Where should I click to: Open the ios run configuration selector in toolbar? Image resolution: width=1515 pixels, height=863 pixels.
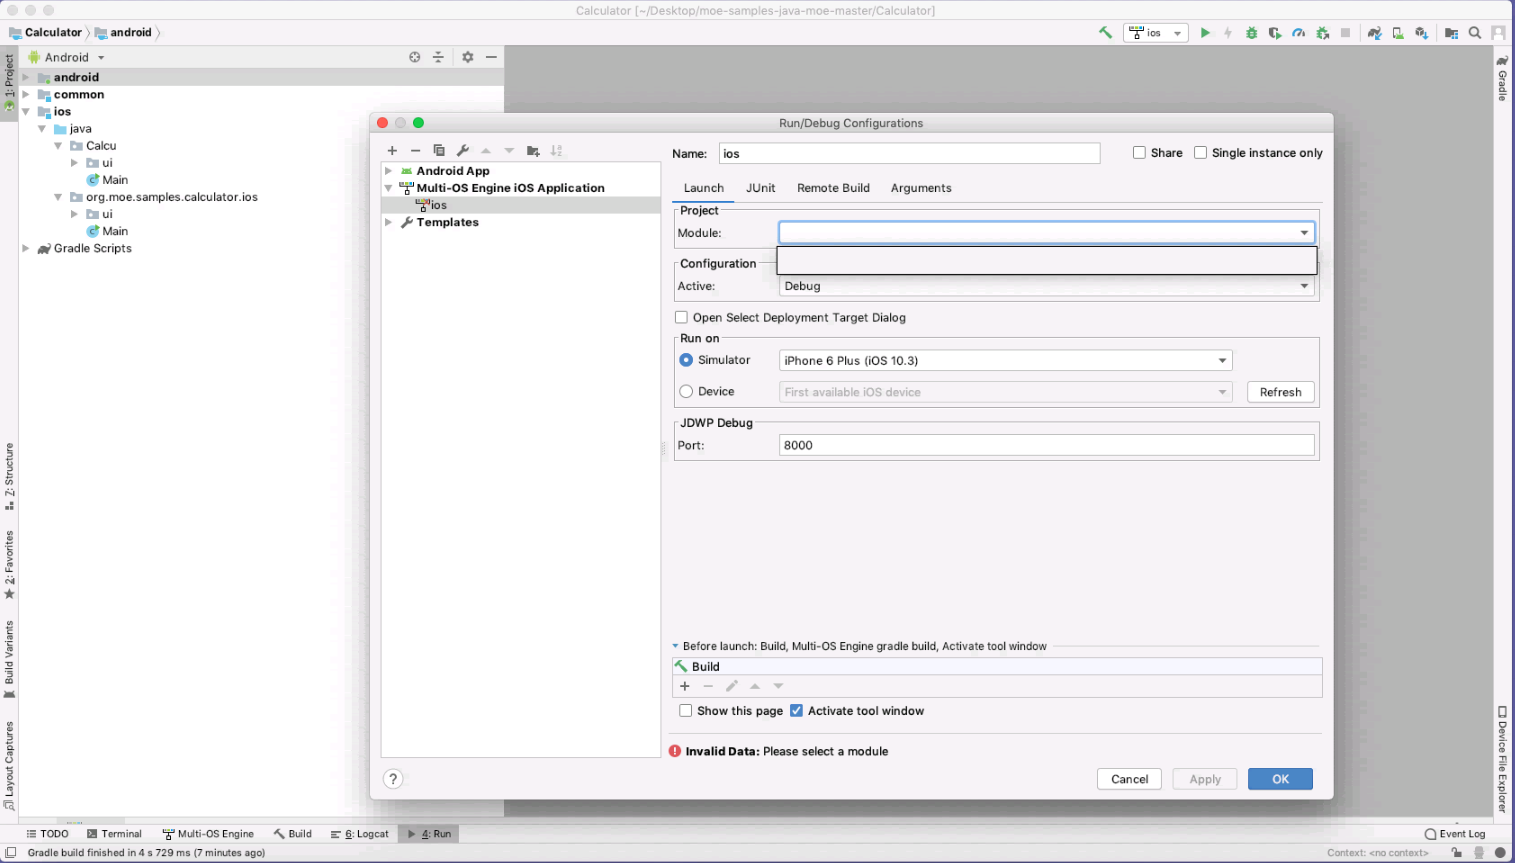click(1156, 33)
